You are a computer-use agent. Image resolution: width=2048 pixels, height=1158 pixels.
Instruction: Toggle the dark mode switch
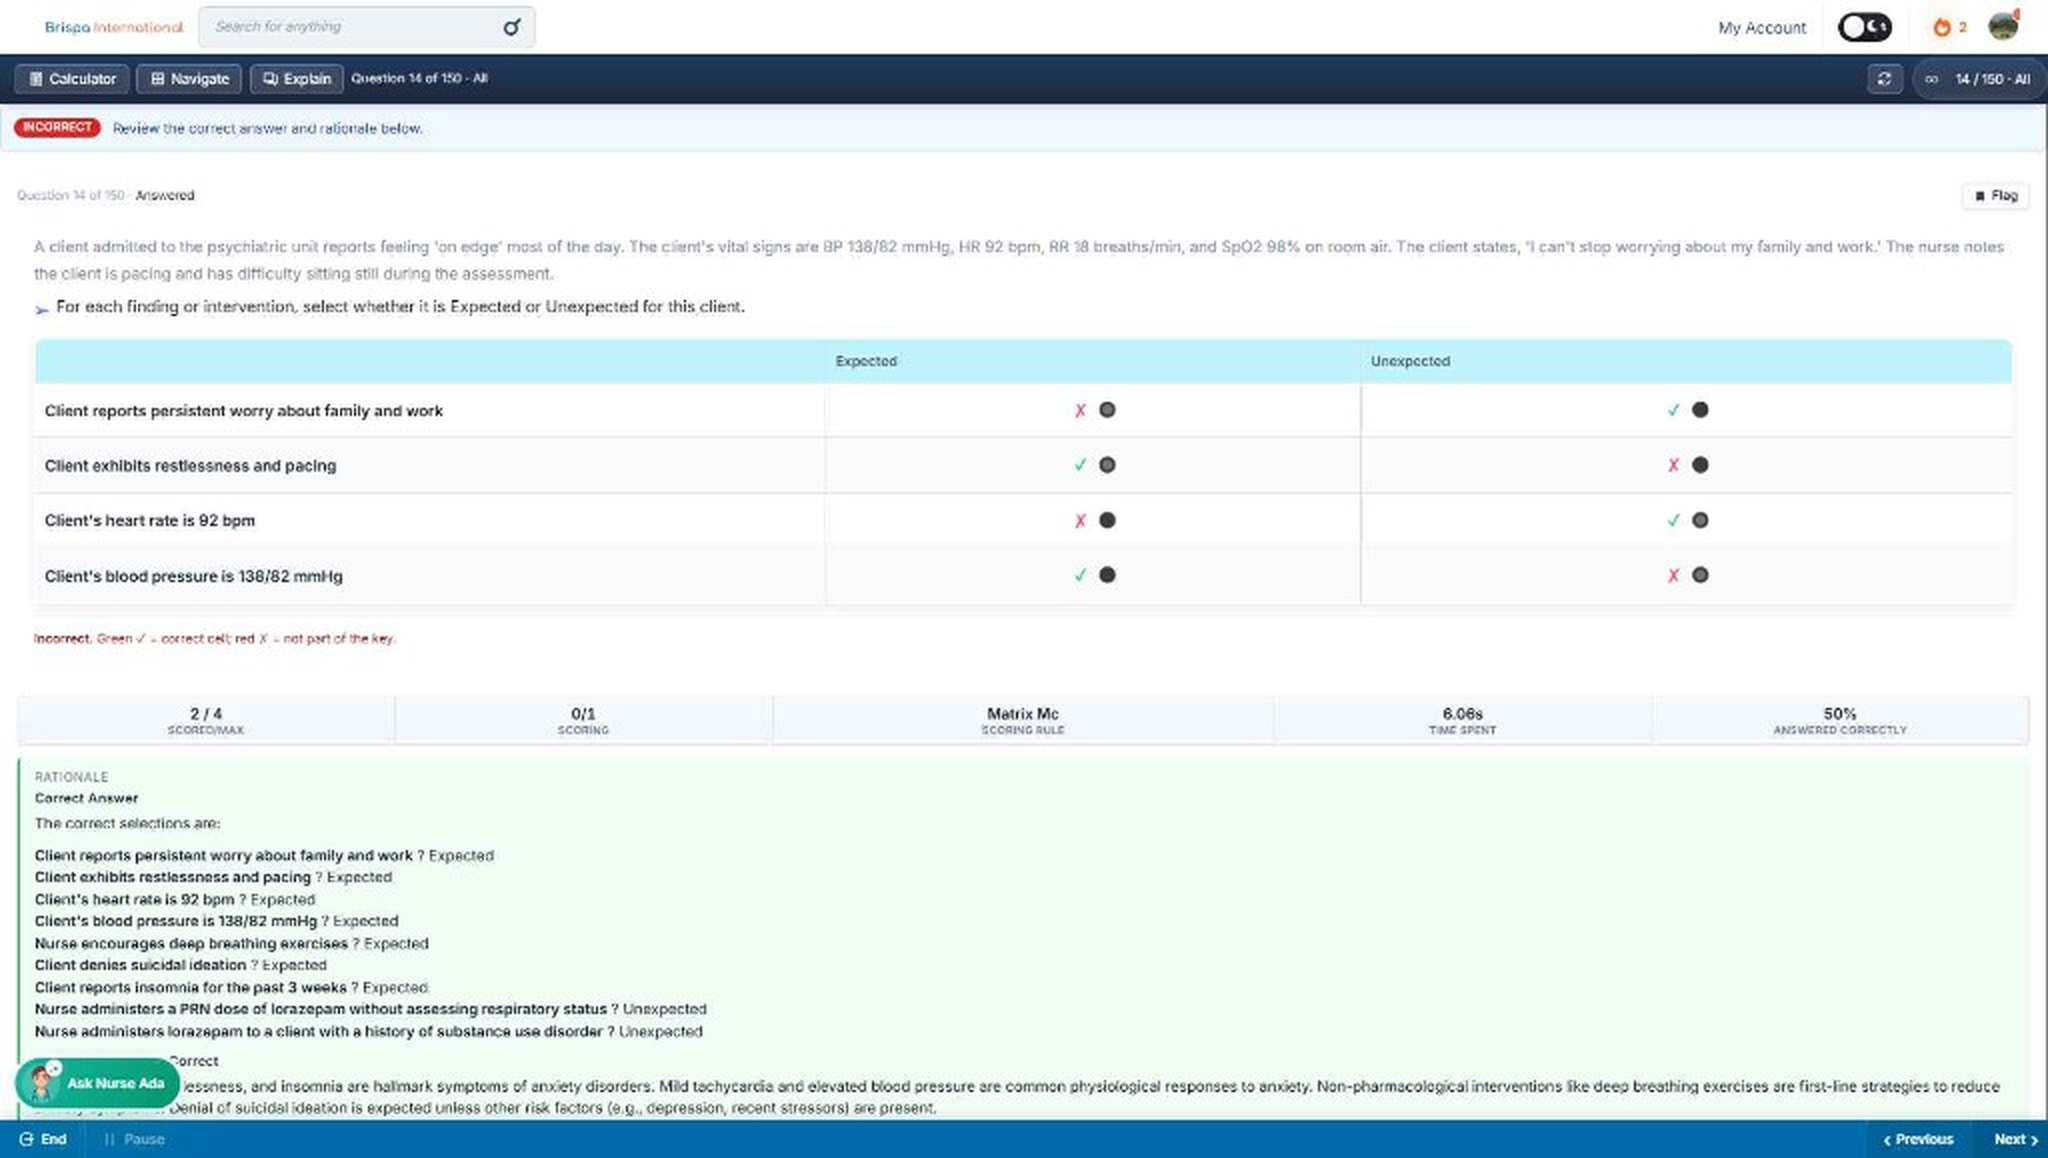(1864, 27)
